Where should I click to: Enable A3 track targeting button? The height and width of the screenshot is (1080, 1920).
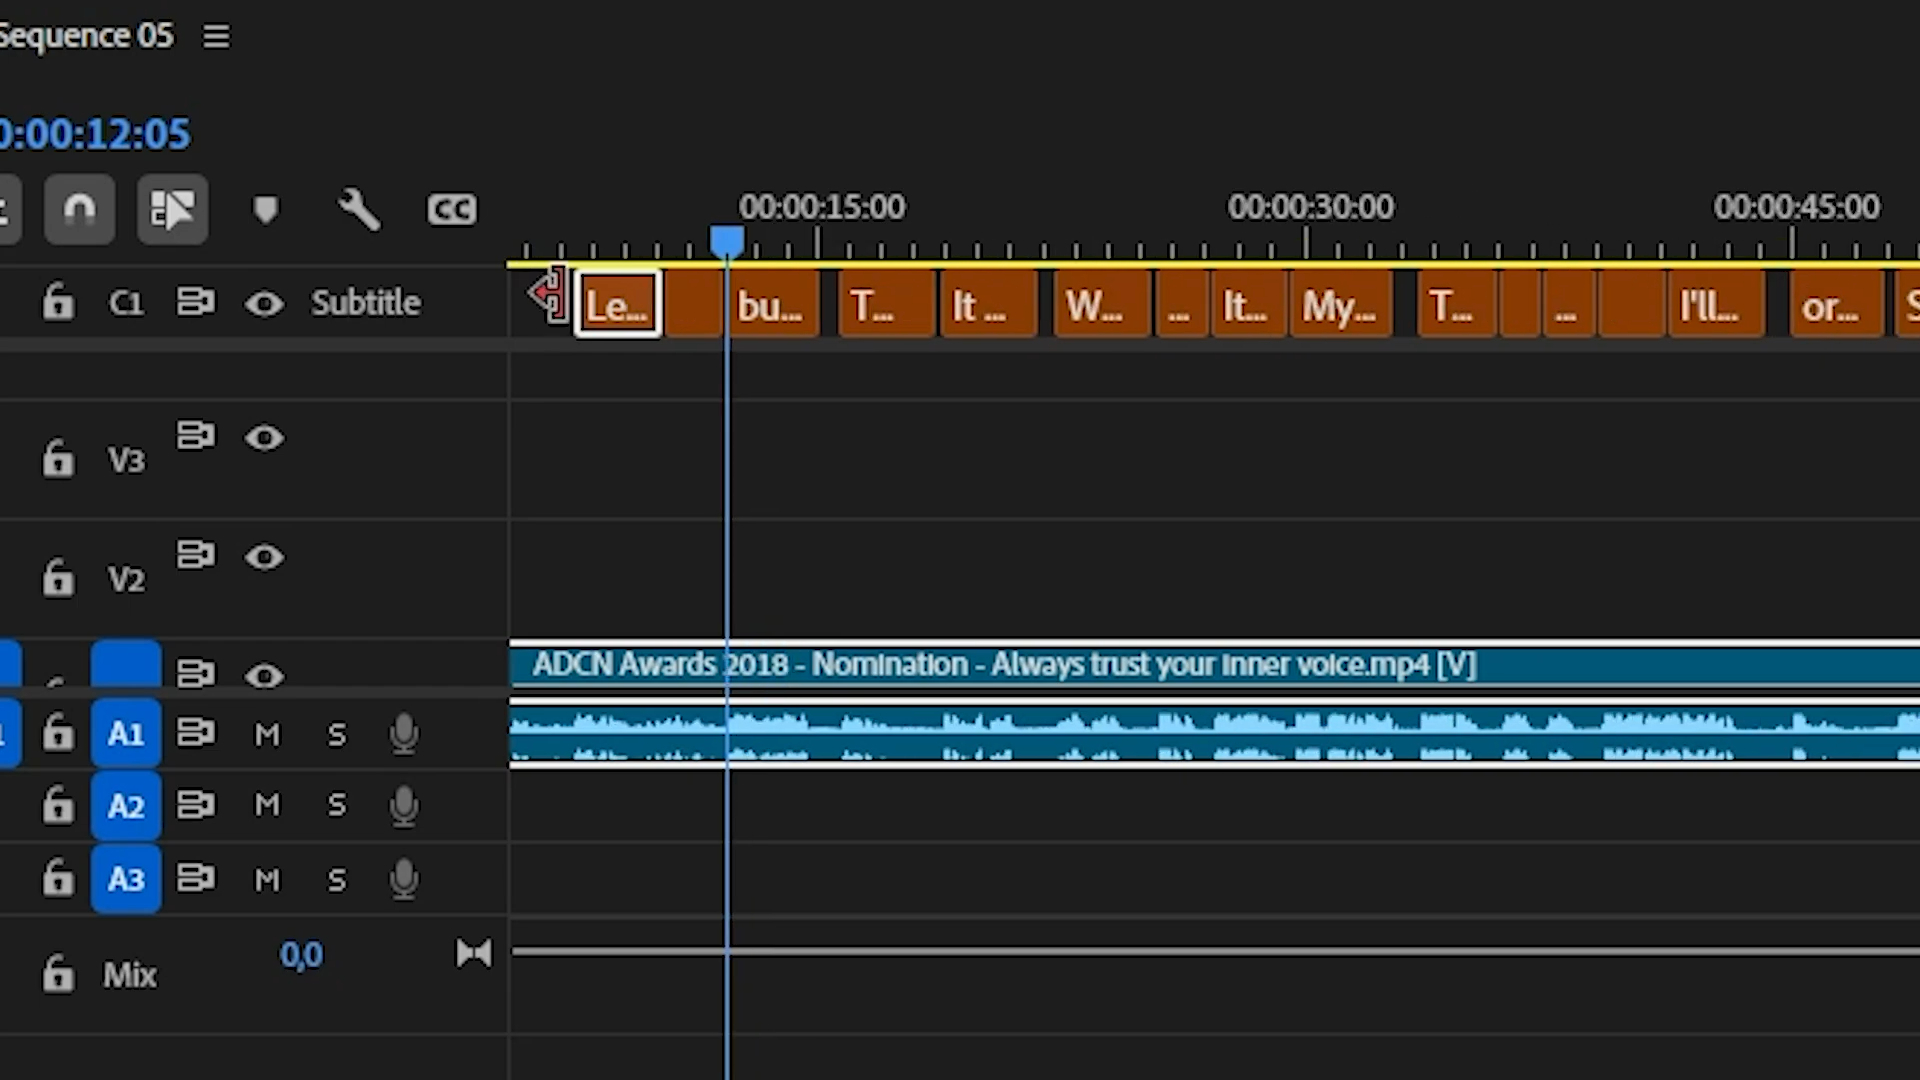125,879
